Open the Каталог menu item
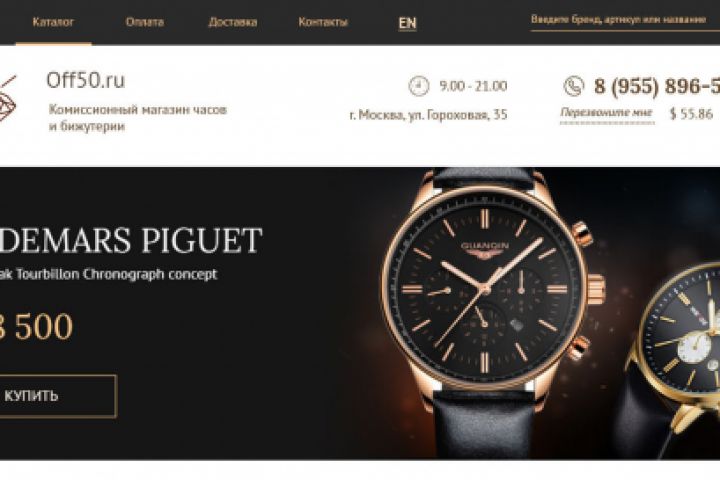Viewport: 720px width, 480px height. pos(53,22)
